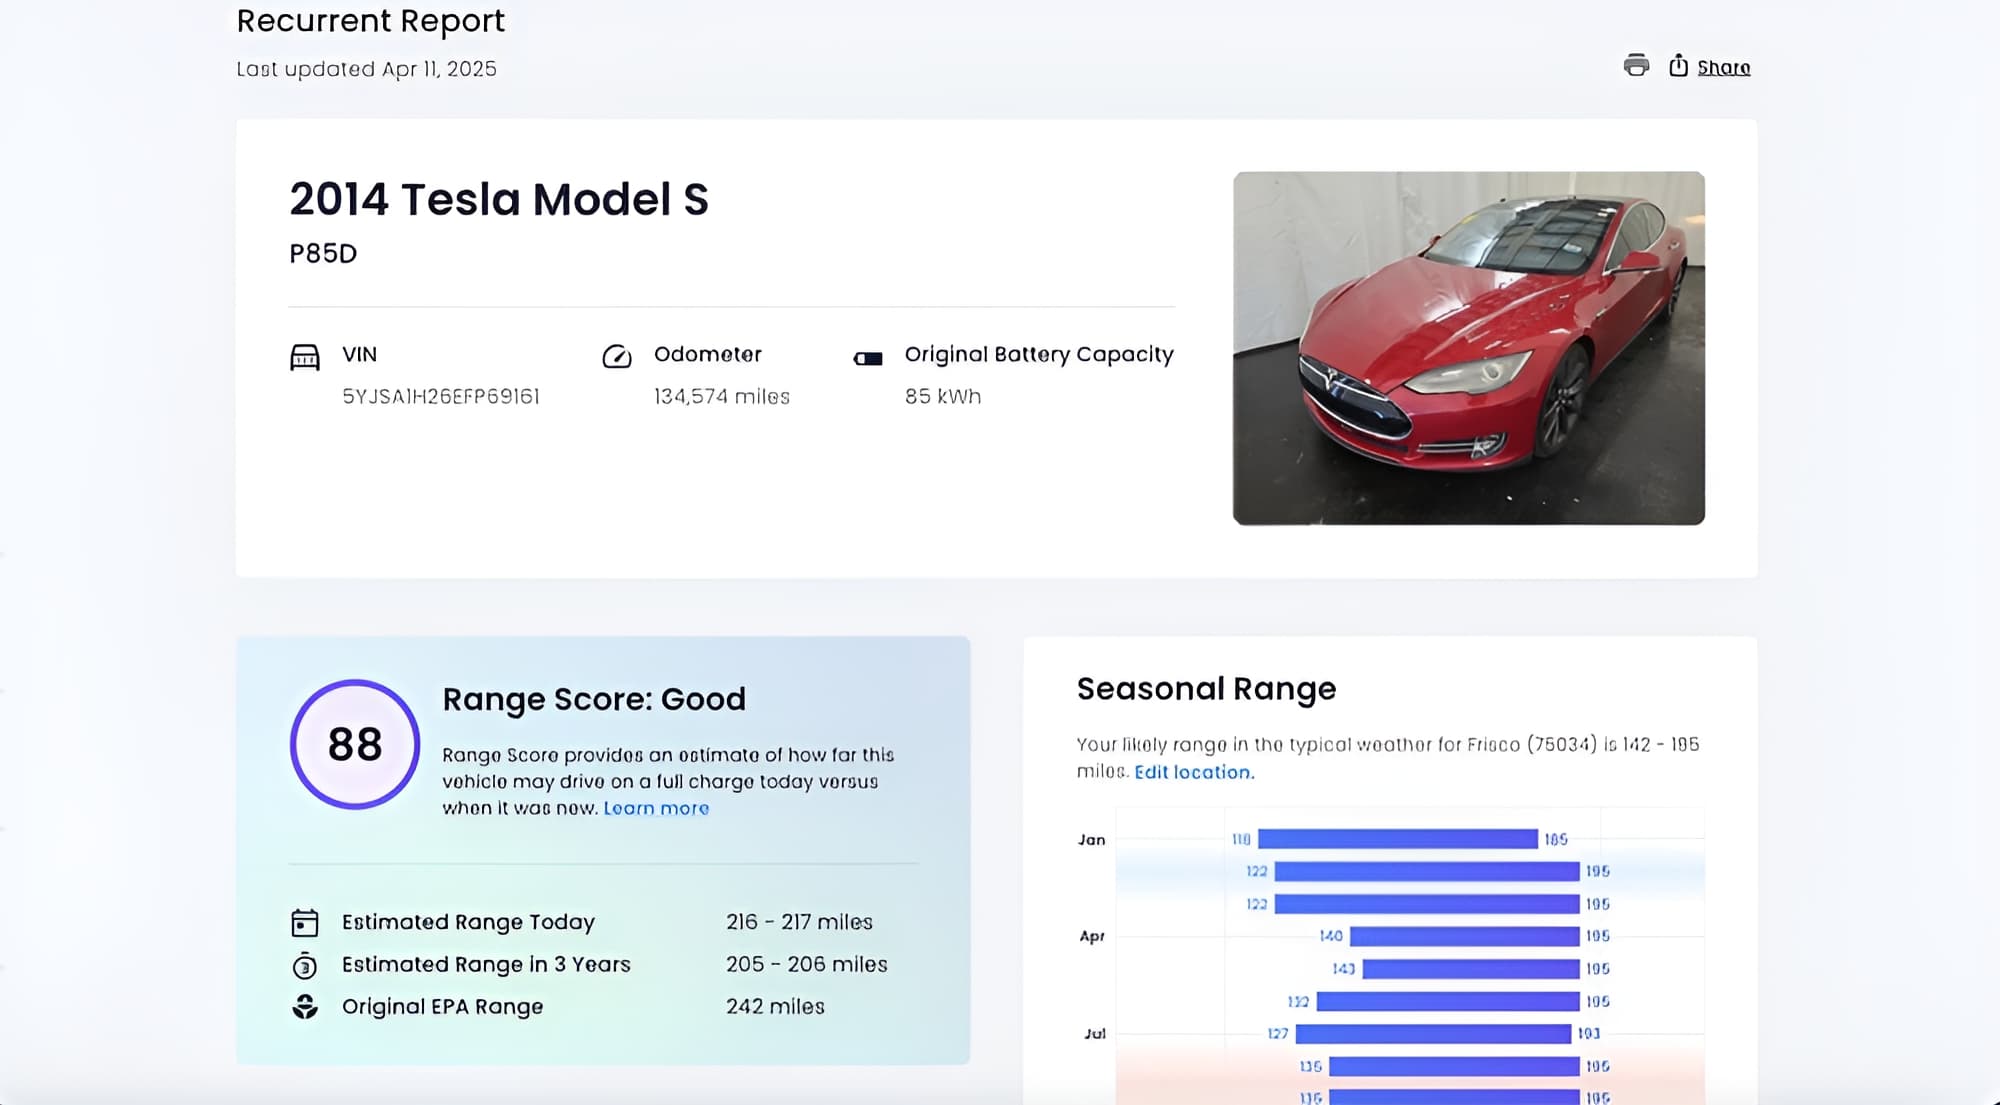This screenshot has height=1105, width=2000.
Task: Click the Apr month label on chart
Action: point(1092,937)
